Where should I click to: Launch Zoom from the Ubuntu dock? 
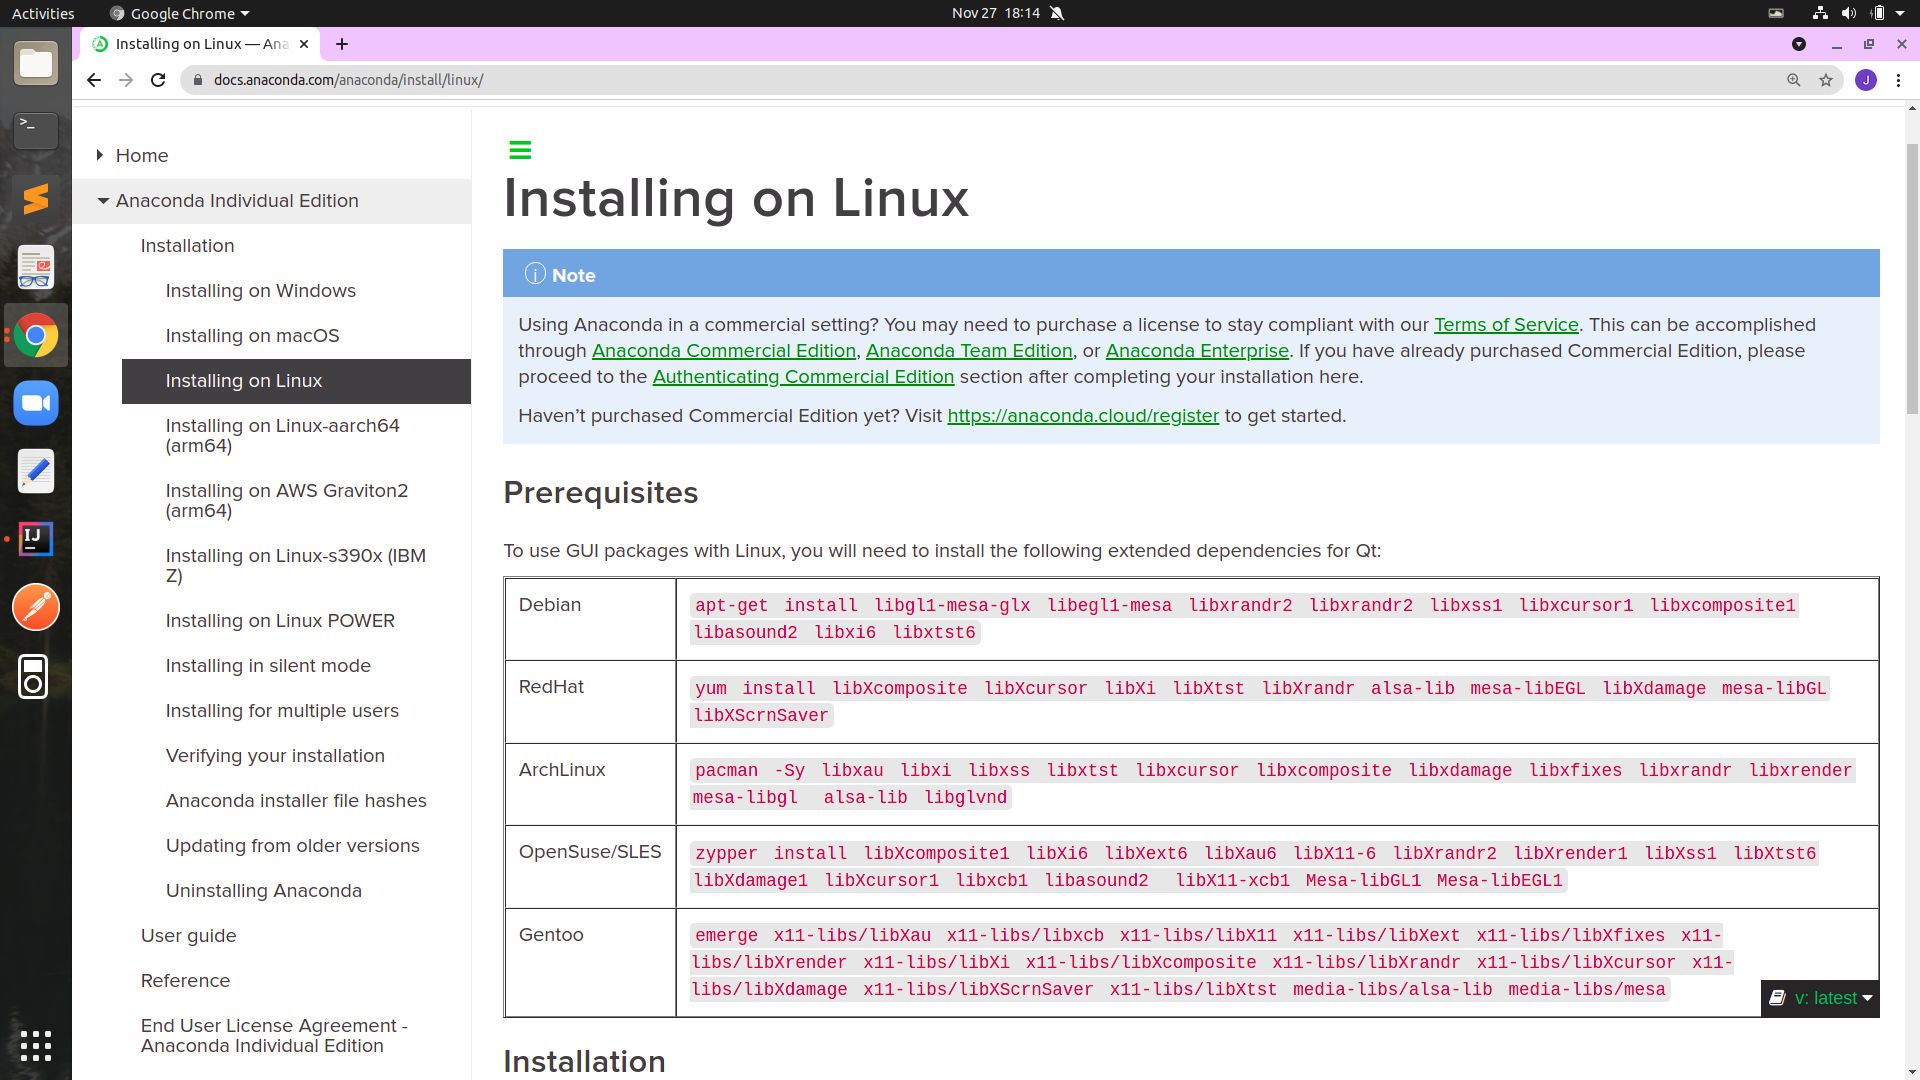36,403
